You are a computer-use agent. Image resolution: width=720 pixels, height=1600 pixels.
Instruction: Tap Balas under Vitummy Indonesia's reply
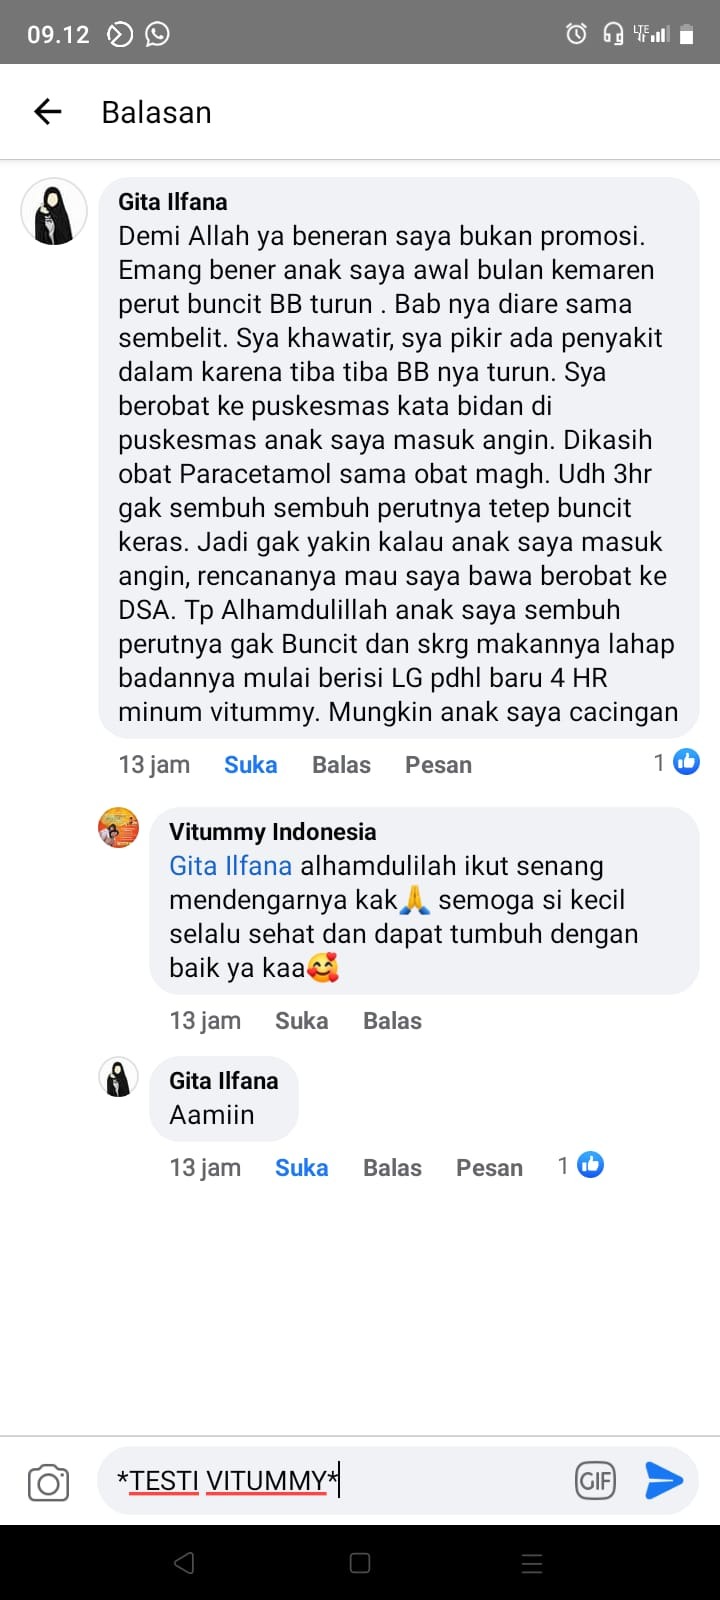coord(392,1021)
